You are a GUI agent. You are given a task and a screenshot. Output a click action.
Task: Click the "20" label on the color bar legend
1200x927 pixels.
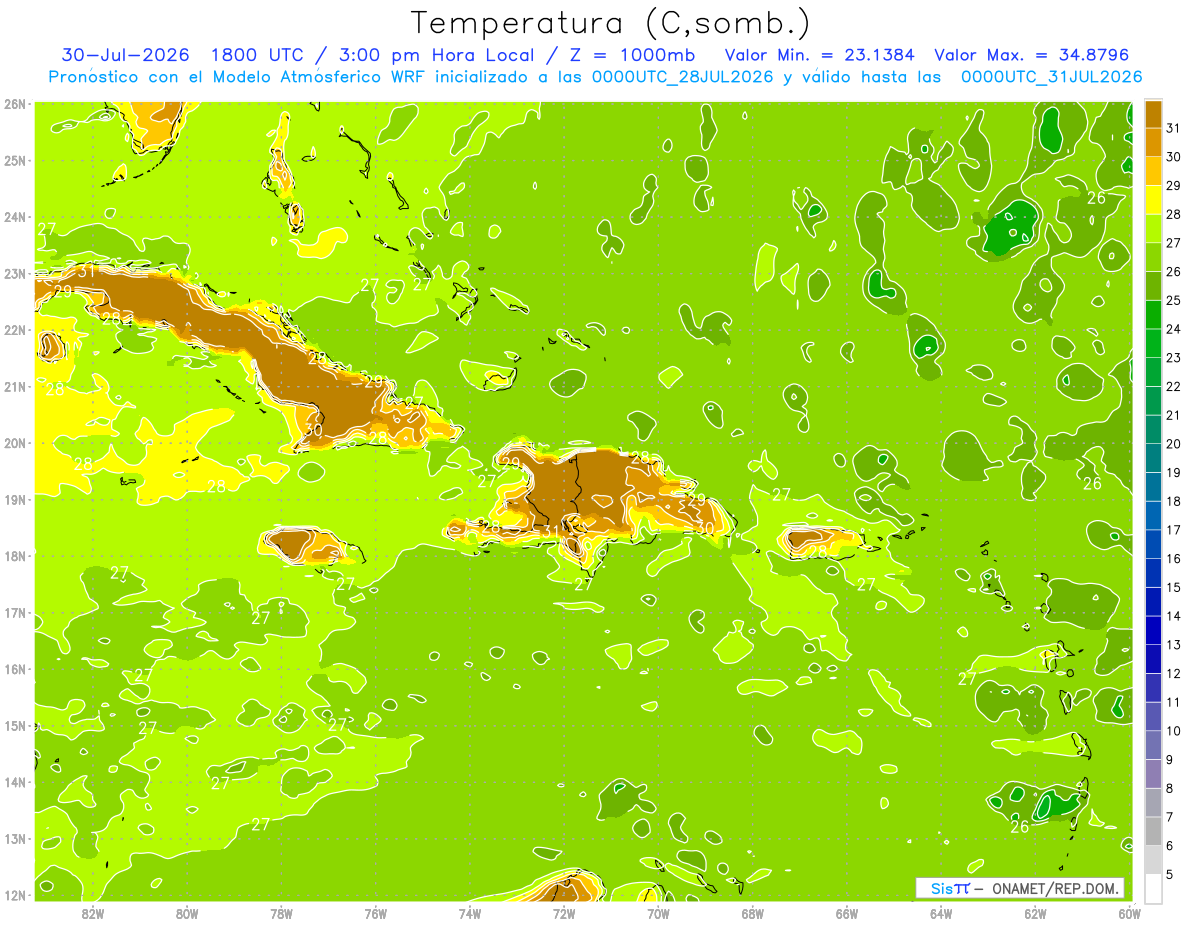[1174, 444]
